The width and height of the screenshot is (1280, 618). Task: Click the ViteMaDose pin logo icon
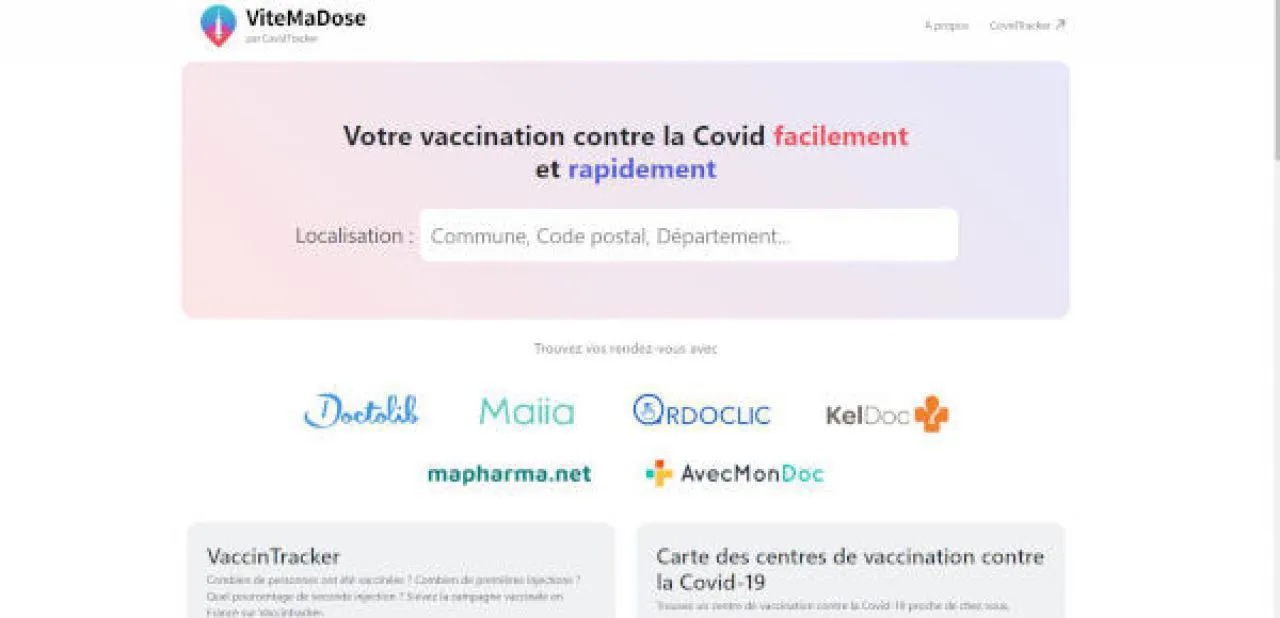[218, 24]
